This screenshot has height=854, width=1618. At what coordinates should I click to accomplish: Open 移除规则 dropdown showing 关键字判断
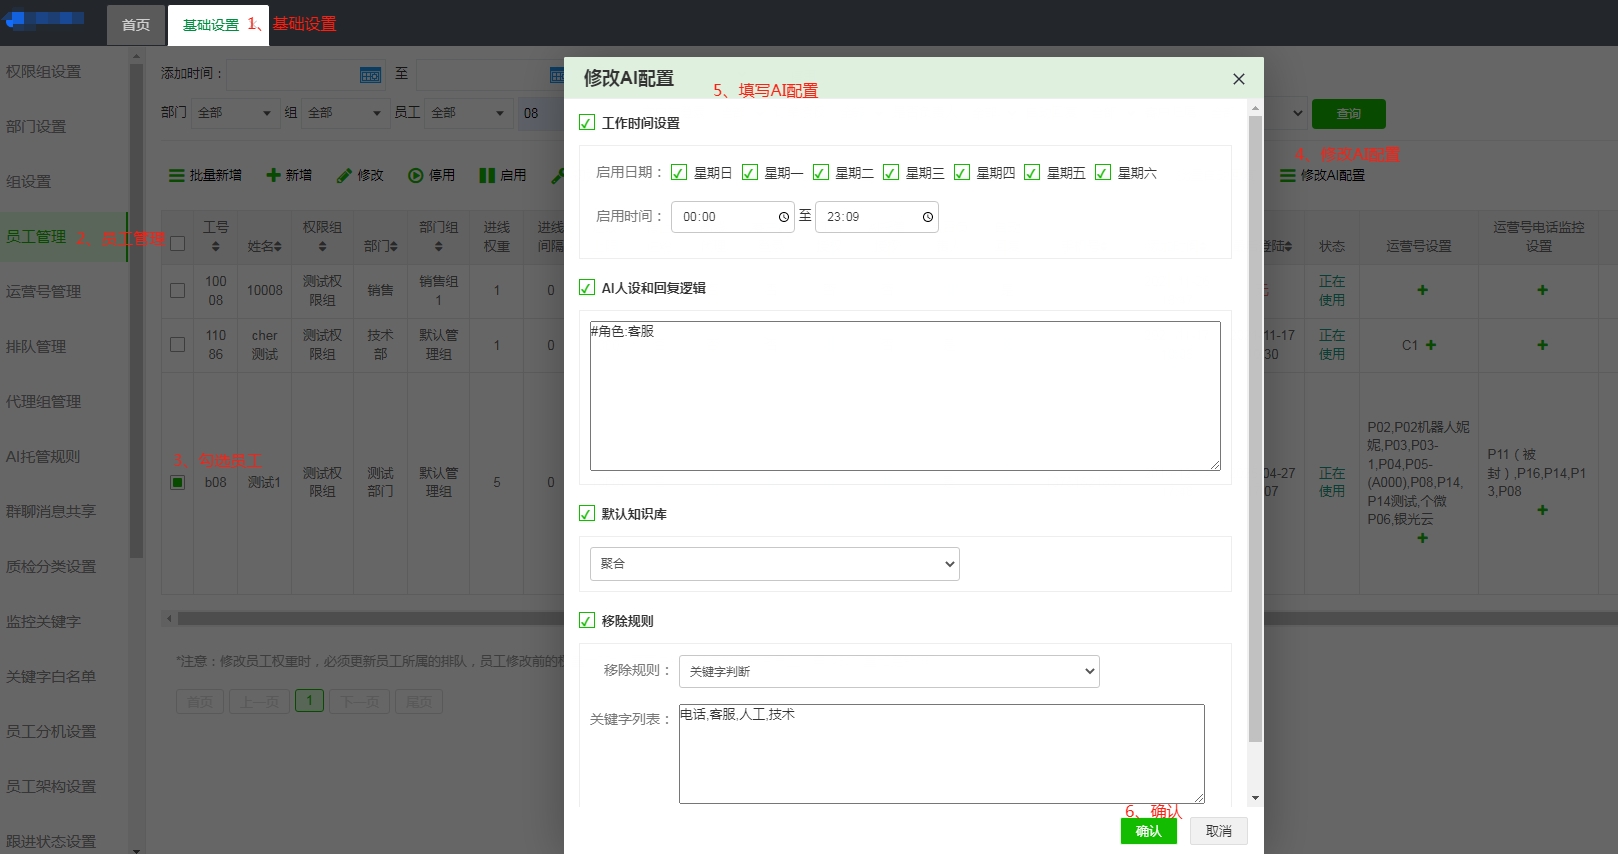click(889, 671)
